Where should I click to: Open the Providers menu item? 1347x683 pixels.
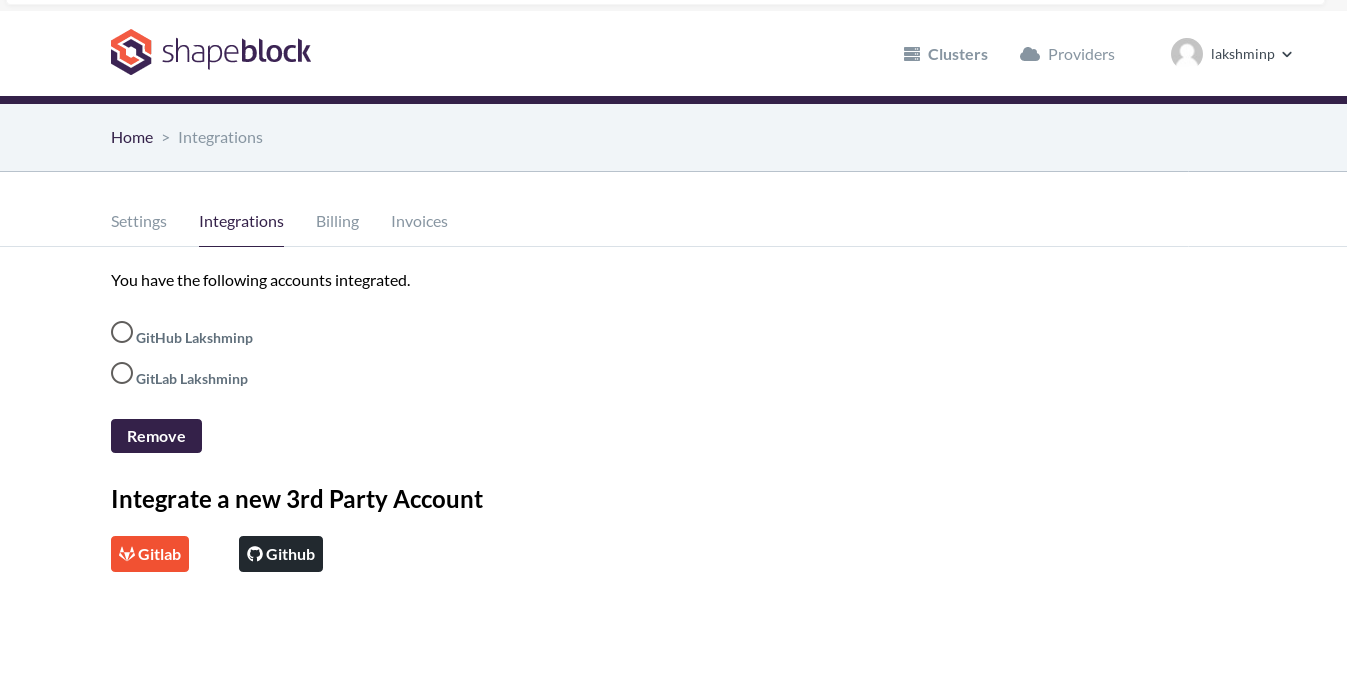pyautogui.click(x=1081, y=54)
